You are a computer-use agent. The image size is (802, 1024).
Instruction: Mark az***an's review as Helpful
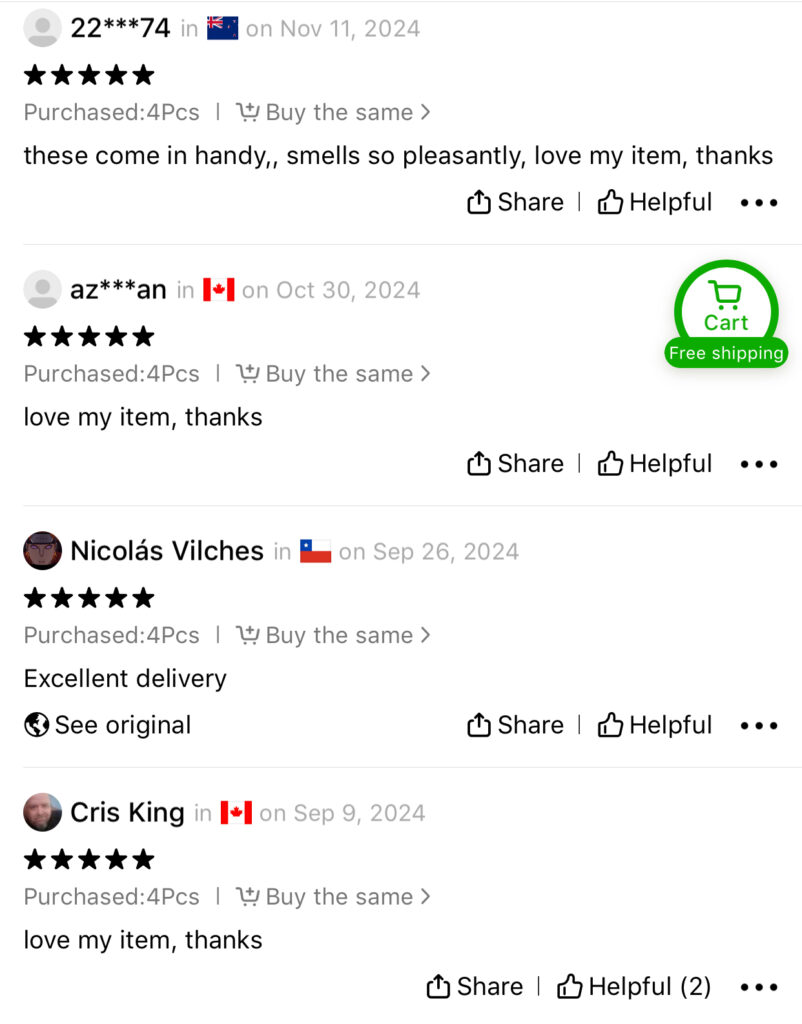pyautogui.click(x=654, y=464)
